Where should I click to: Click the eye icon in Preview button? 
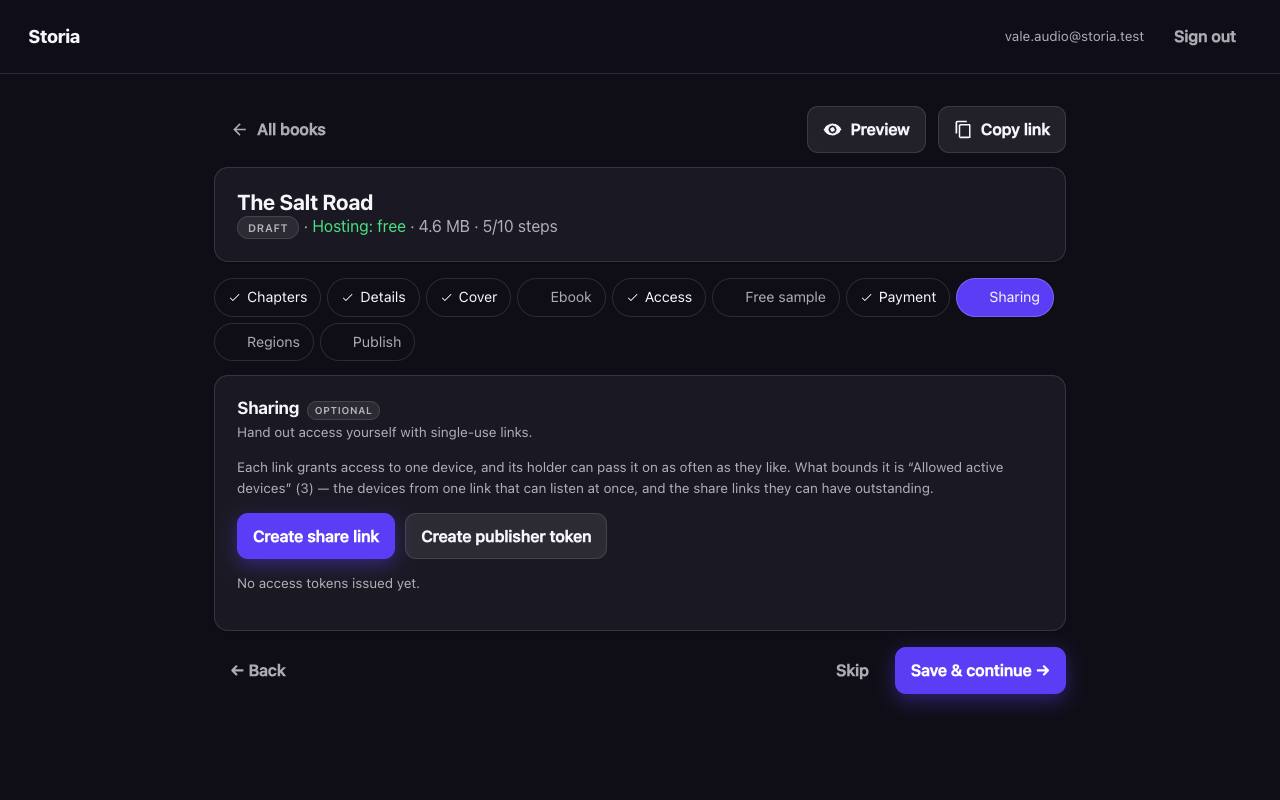pos(832,130)
